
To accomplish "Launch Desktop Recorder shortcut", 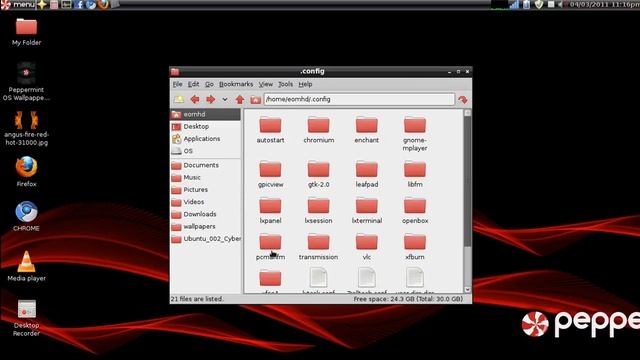I will point(27,318).
